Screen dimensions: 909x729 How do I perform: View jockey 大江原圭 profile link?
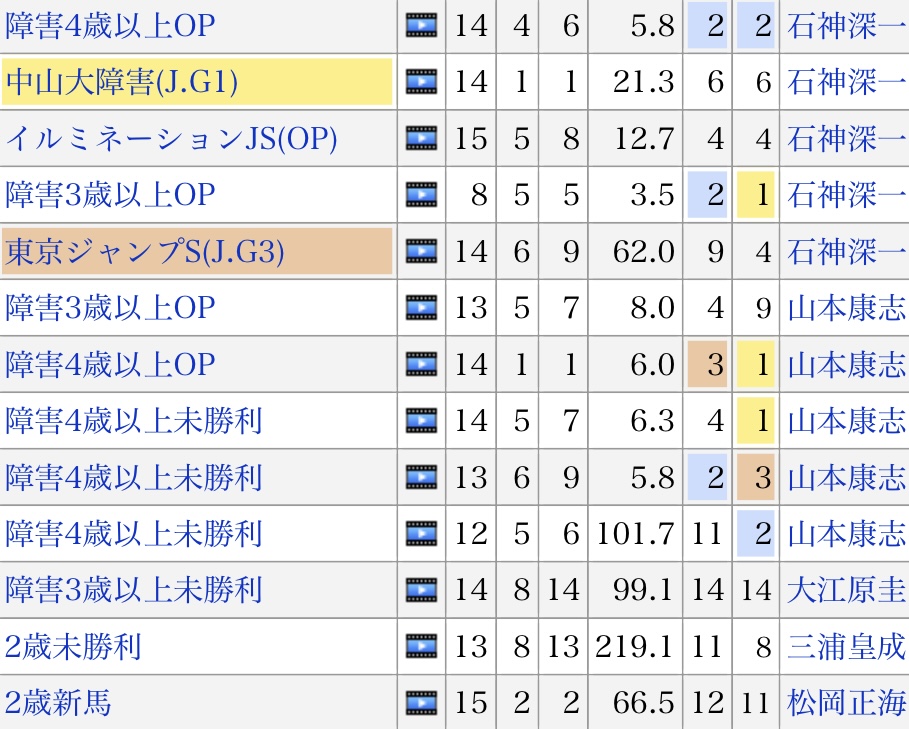pyautogui.click(x=846, y=590)
